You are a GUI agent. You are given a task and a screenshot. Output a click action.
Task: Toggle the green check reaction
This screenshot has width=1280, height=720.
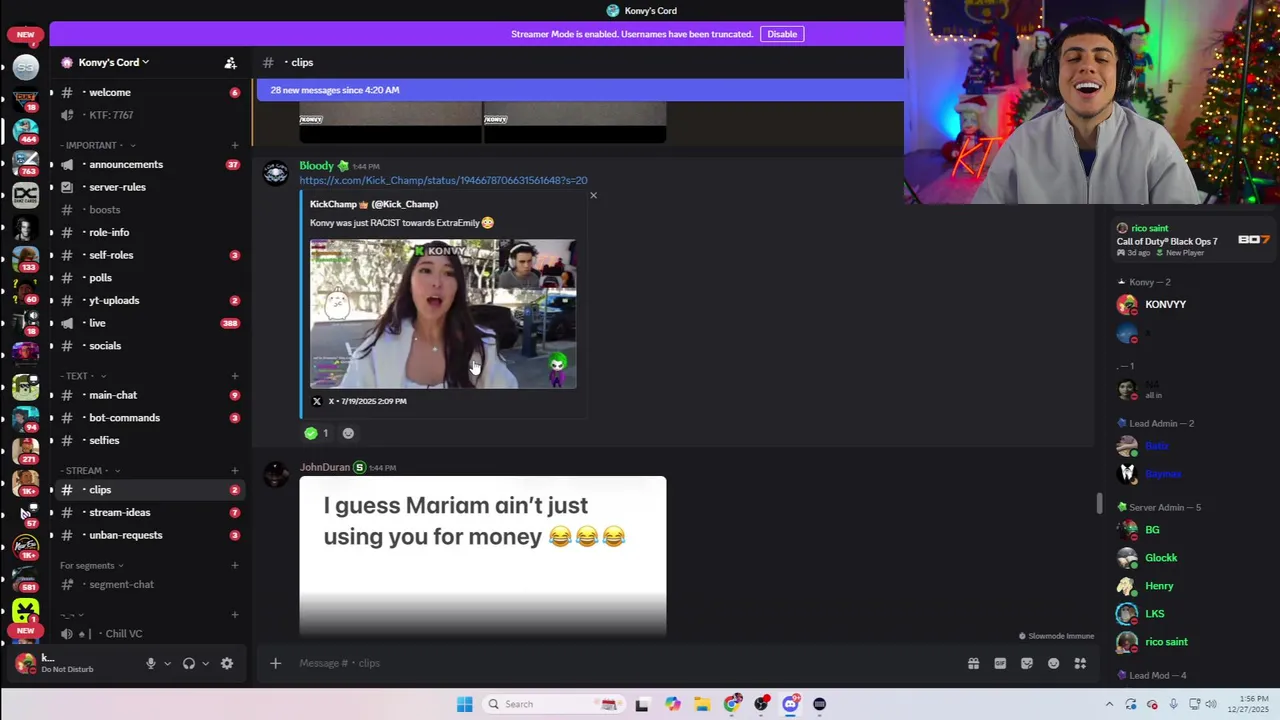coord(317,433)
